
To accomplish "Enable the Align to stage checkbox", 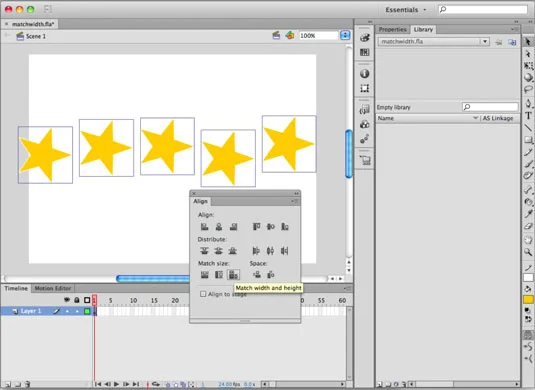I will coord(203,294).
